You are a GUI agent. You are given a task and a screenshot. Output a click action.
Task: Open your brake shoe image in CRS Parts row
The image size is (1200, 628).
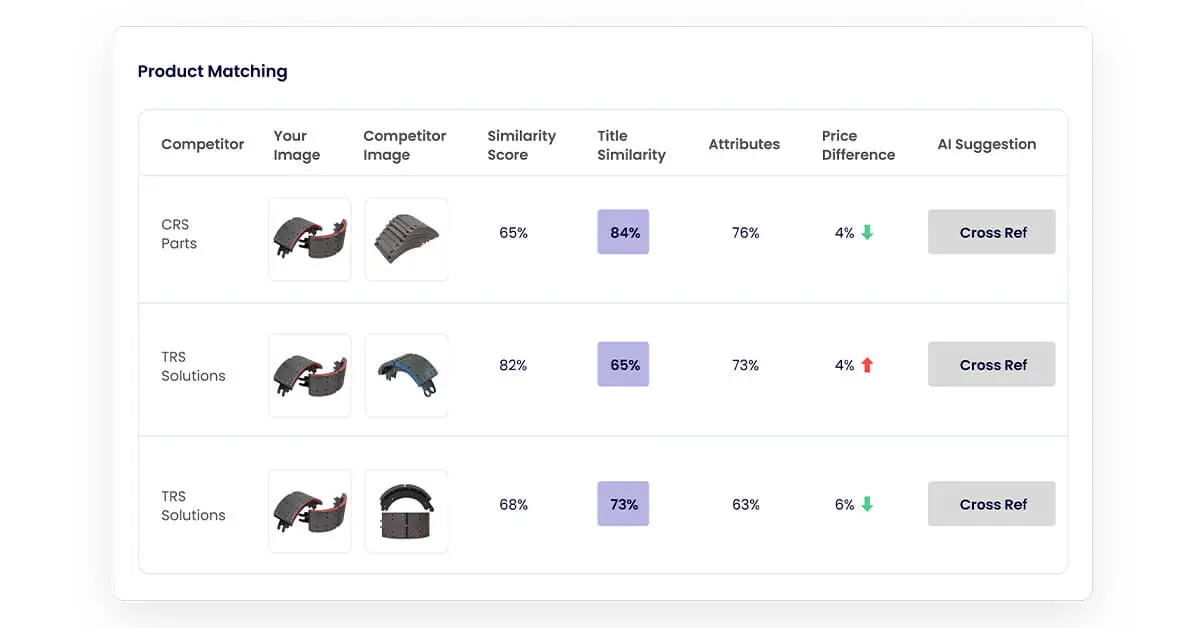click(x=310, y=239)
